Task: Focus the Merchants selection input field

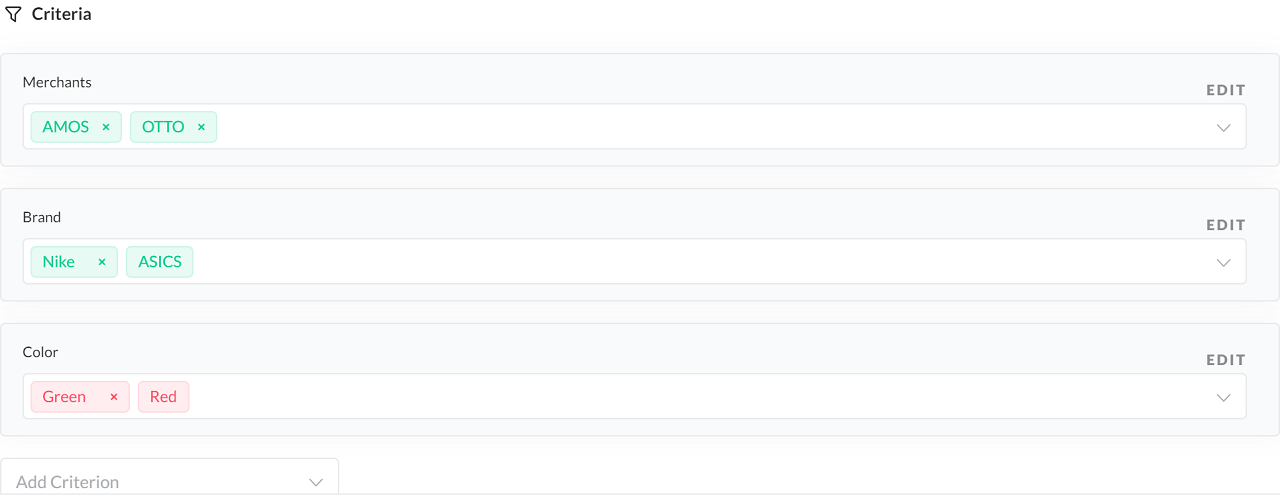Action: tap(700, 127)
